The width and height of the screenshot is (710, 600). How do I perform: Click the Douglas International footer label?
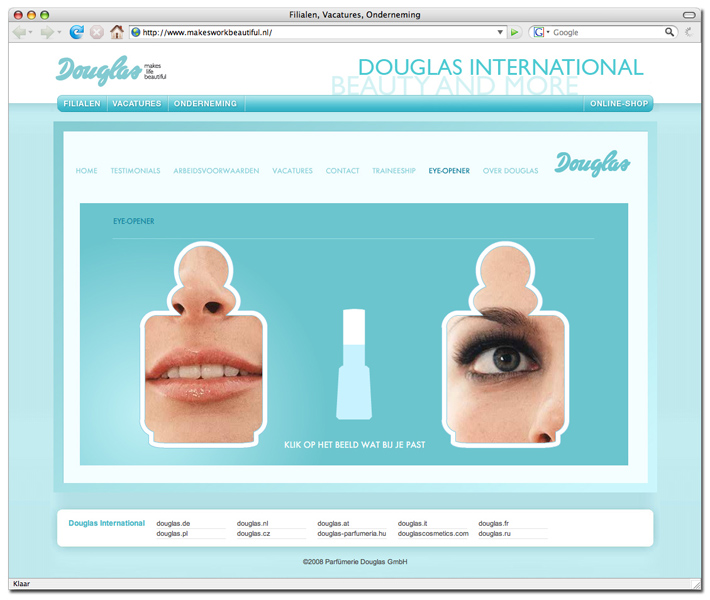click(x=107, y=523)
